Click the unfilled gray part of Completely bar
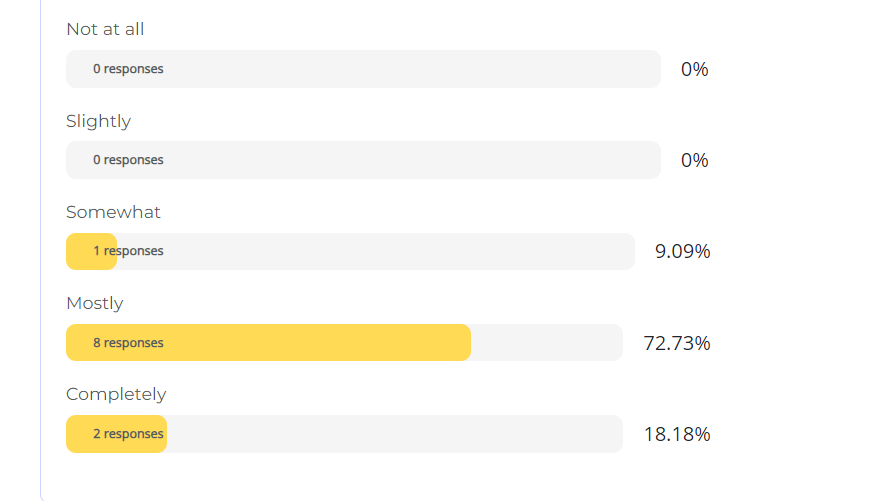This screenshot has width=885, height=501. coord(400,434)
